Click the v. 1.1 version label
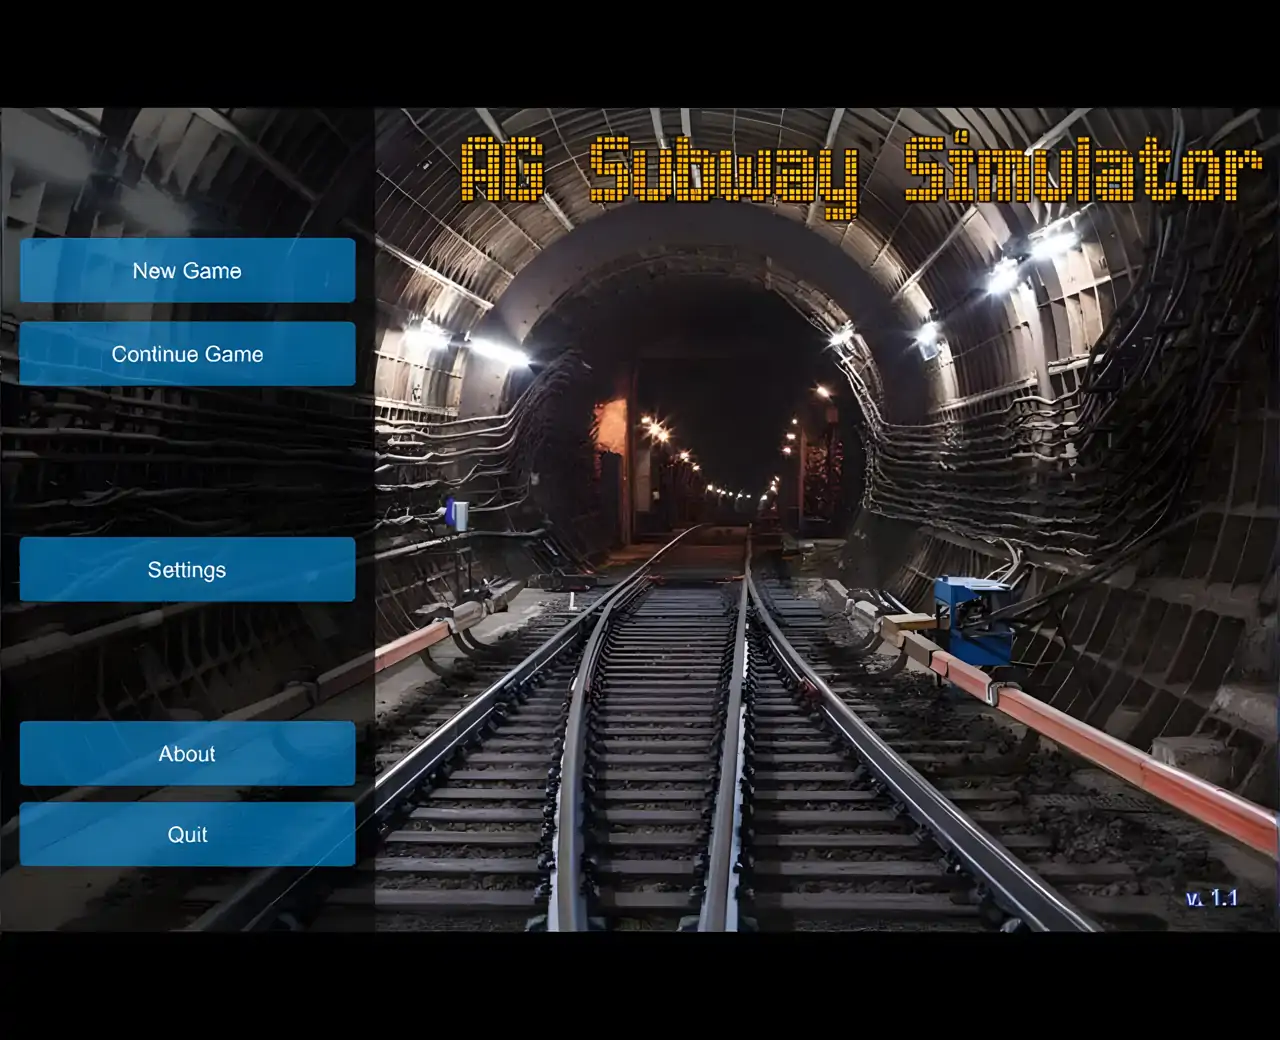The image size is (1280, 1040). [x=1211, y=898]
